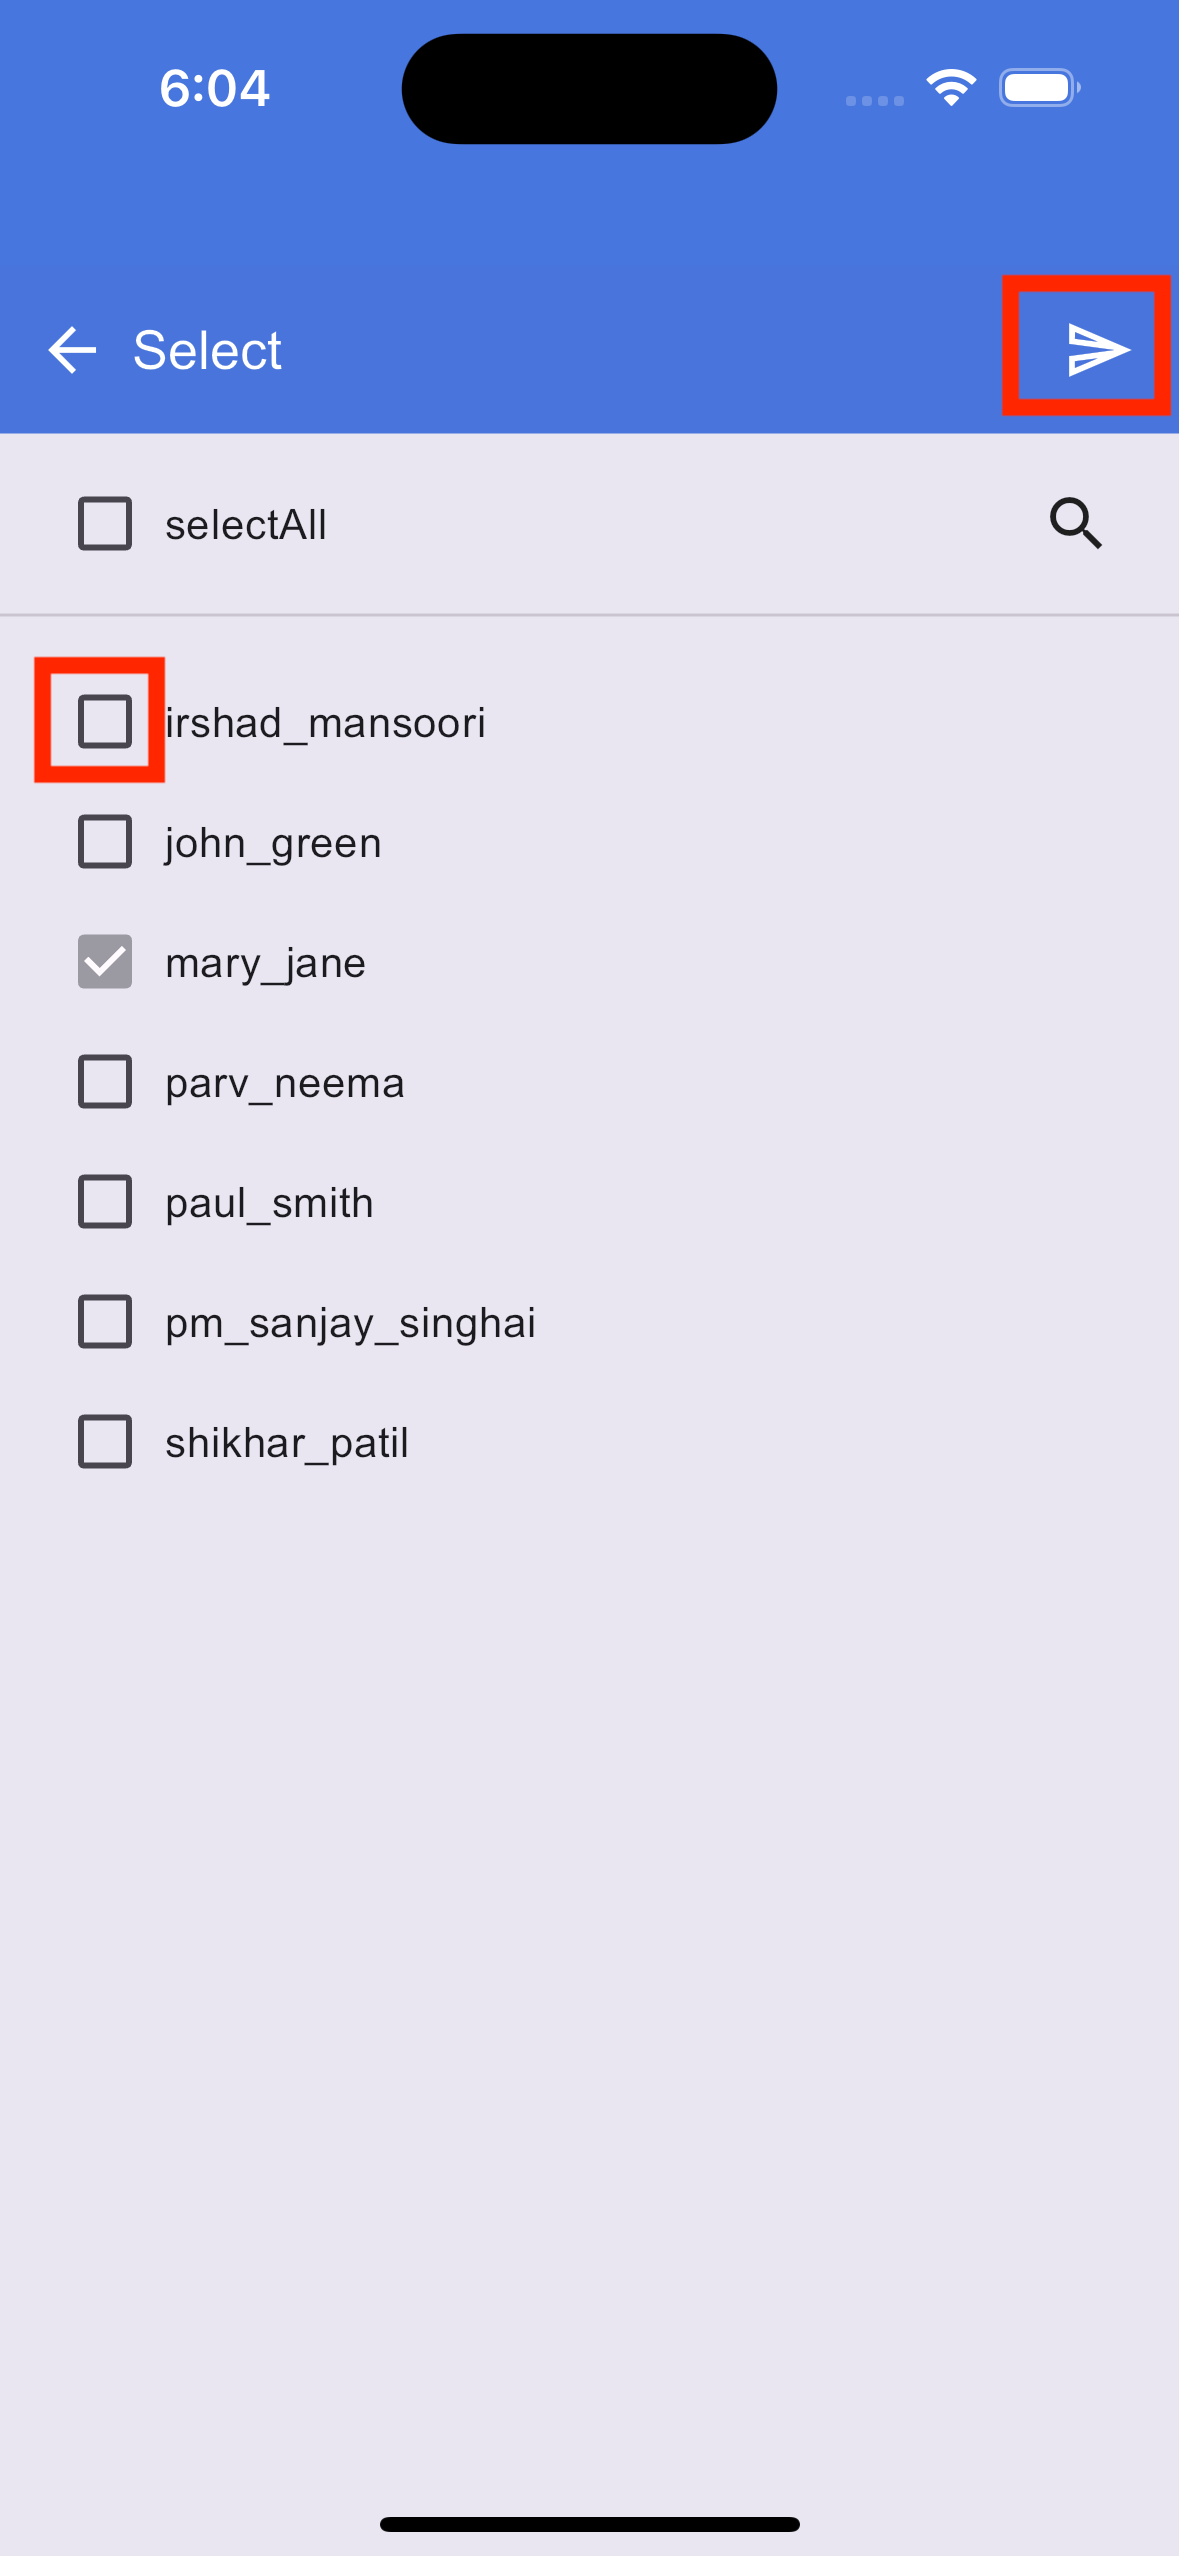Tap the selectAll label text
1179x2556 pixels.
[x=246, y=524]
